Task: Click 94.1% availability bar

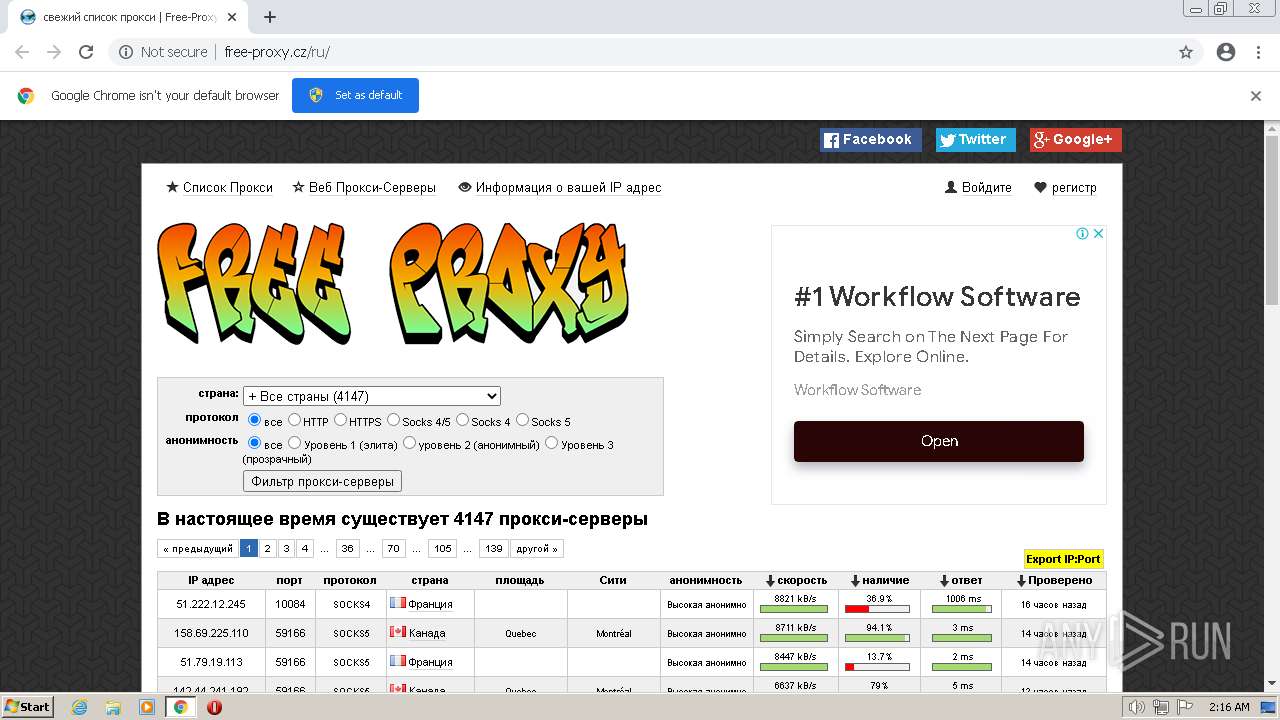Action: pyautogui.click(x=877, y=637)
